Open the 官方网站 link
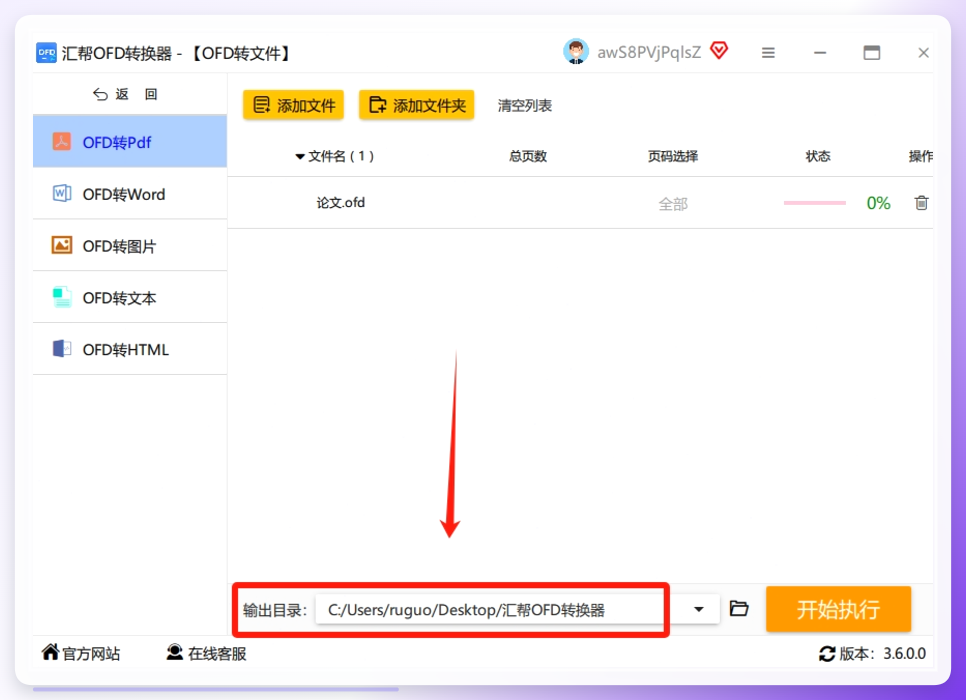This screenshot has height=700, width=966. pyautogui.click(x=91, y=654)
